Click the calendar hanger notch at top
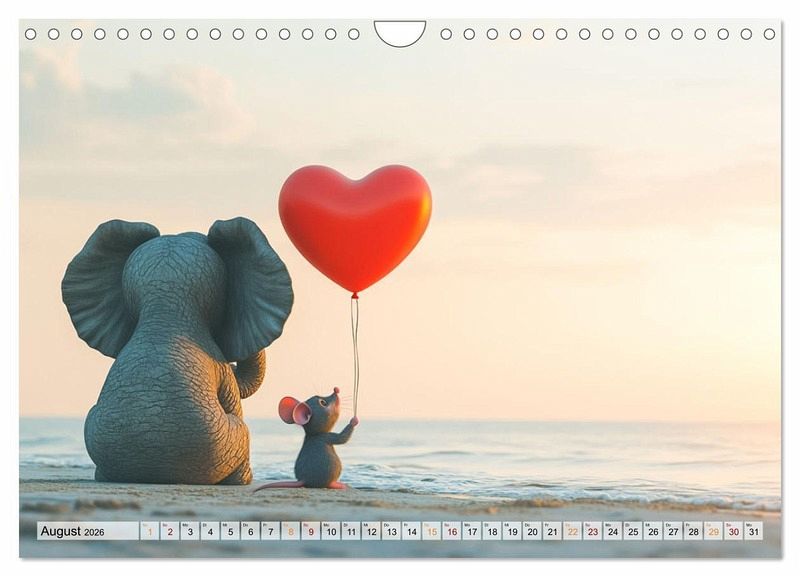Screen dimensions: 800x577 click(x=400, y=33)
